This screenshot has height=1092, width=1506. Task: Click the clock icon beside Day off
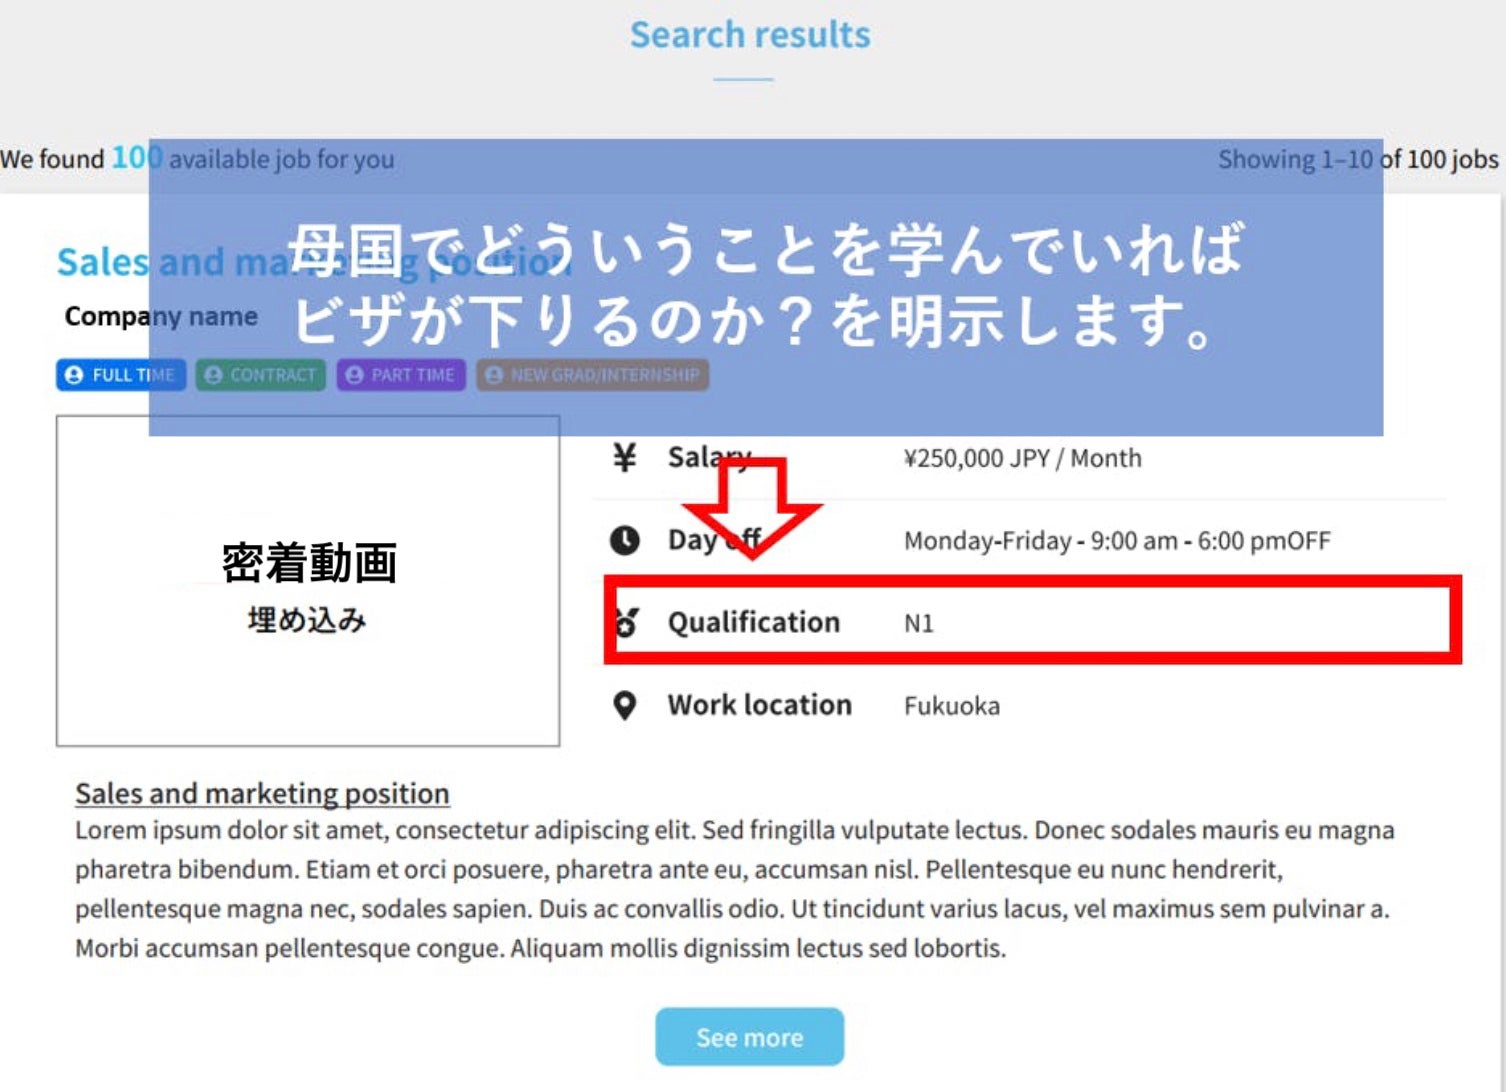[625, 540]
